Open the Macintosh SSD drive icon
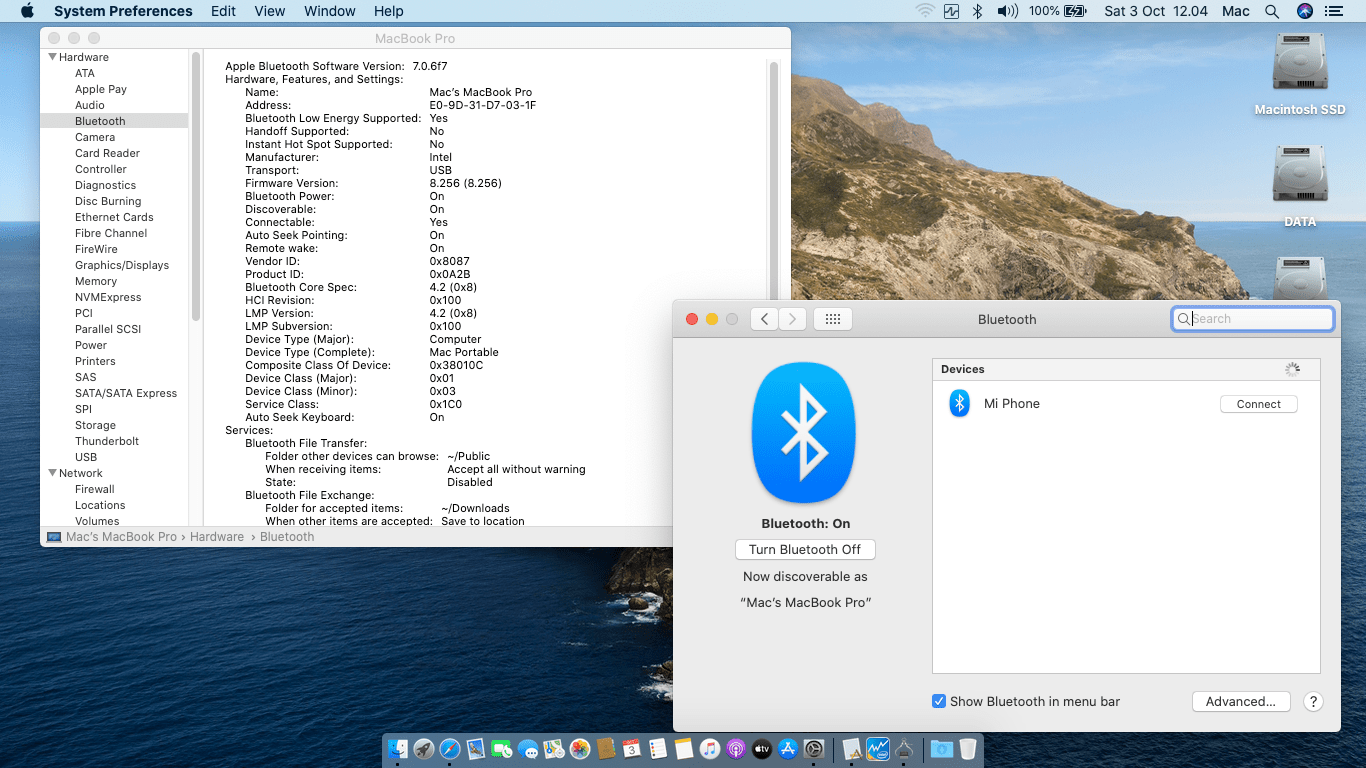1366x768 pixels. (1299, 64)
